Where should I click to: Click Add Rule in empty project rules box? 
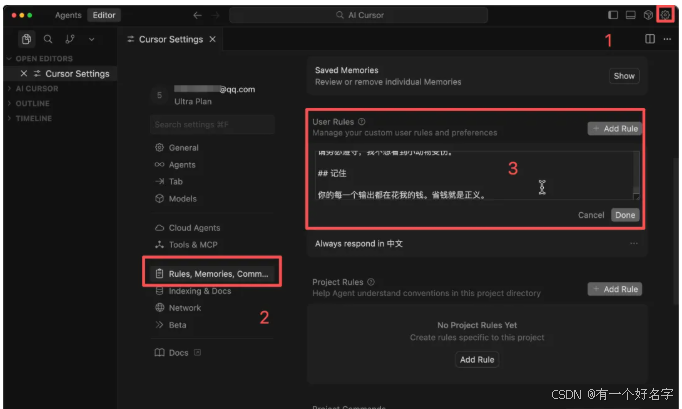[x=477, y=360]
